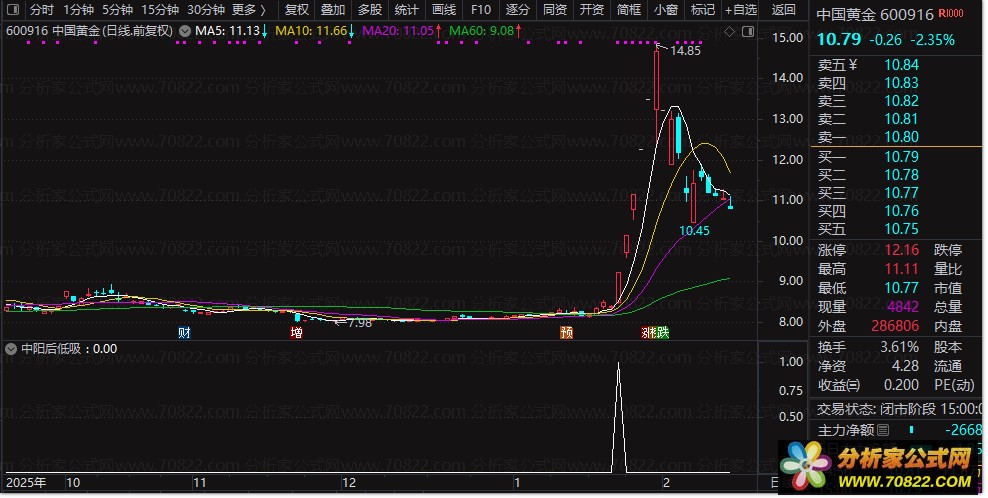This screenshot has width=988, height=498.
Task: Click the 增 event marker icon
Action: [x=296, y=332]
